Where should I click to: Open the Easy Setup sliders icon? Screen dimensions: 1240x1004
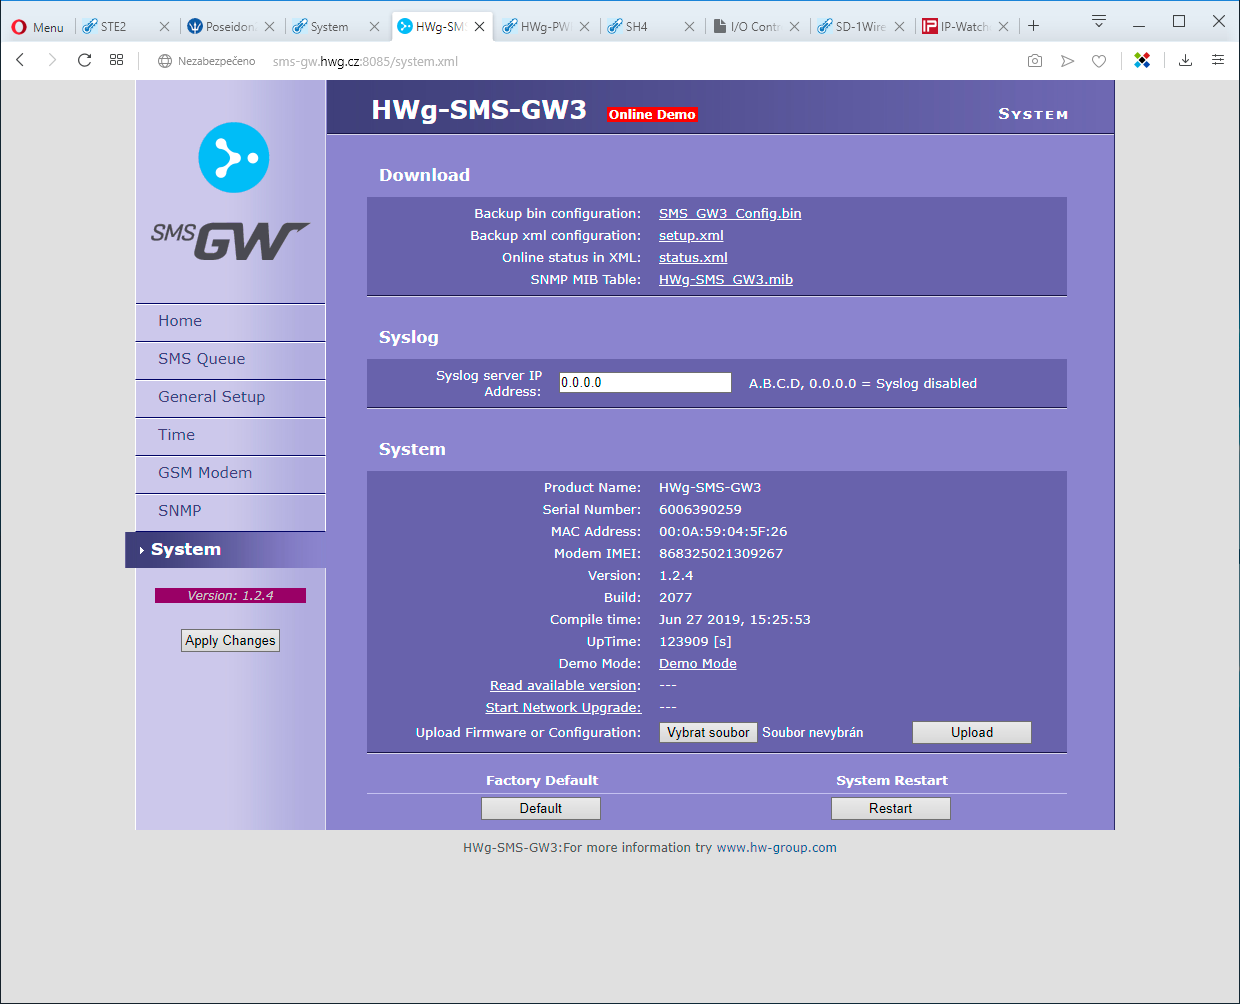coord(1218,61)
